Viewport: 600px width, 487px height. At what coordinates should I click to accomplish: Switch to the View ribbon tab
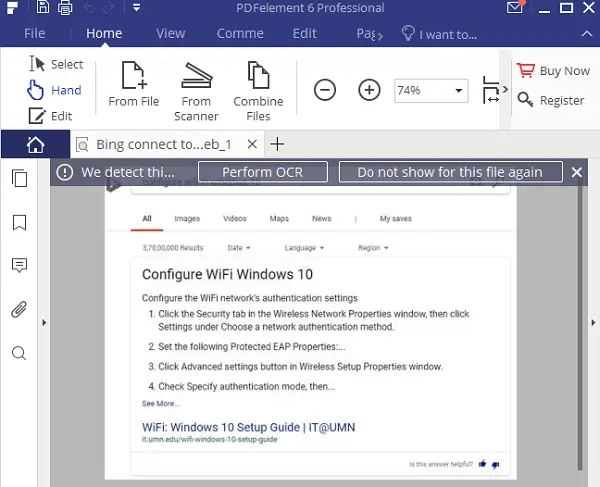coord(170,34)
